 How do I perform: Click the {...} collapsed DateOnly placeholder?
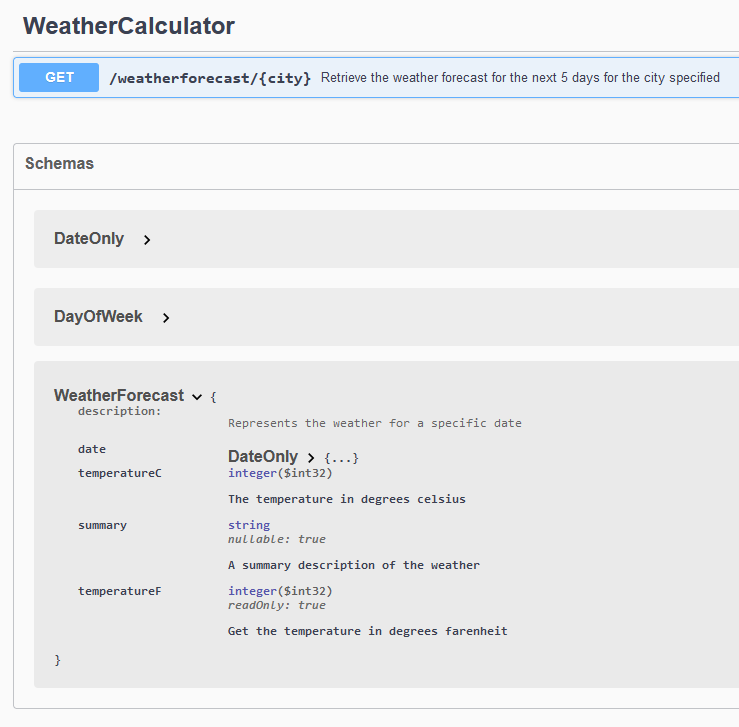click(342, 458)
